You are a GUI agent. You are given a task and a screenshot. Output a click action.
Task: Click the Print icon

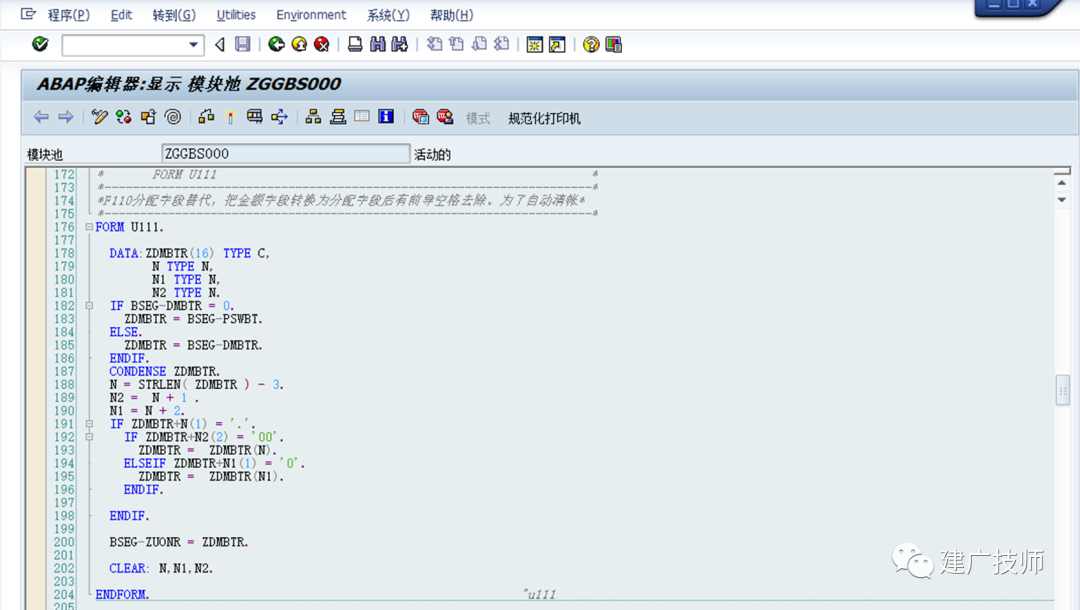[355, 45]
